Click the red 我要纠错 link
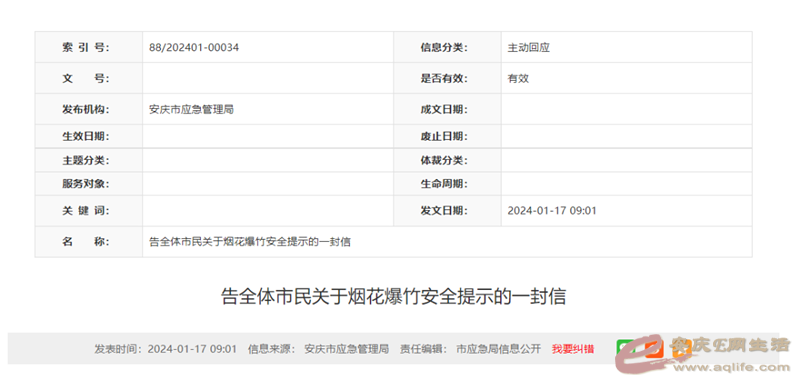800x380 pixels. point(572,349)
